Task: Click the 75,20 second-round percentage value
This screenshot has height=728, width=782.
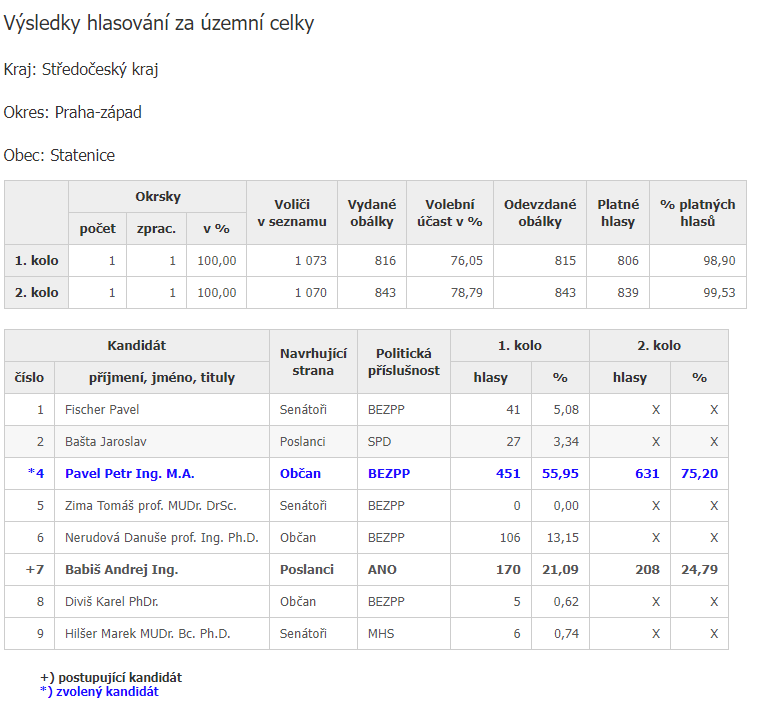Action: [699, 473]
